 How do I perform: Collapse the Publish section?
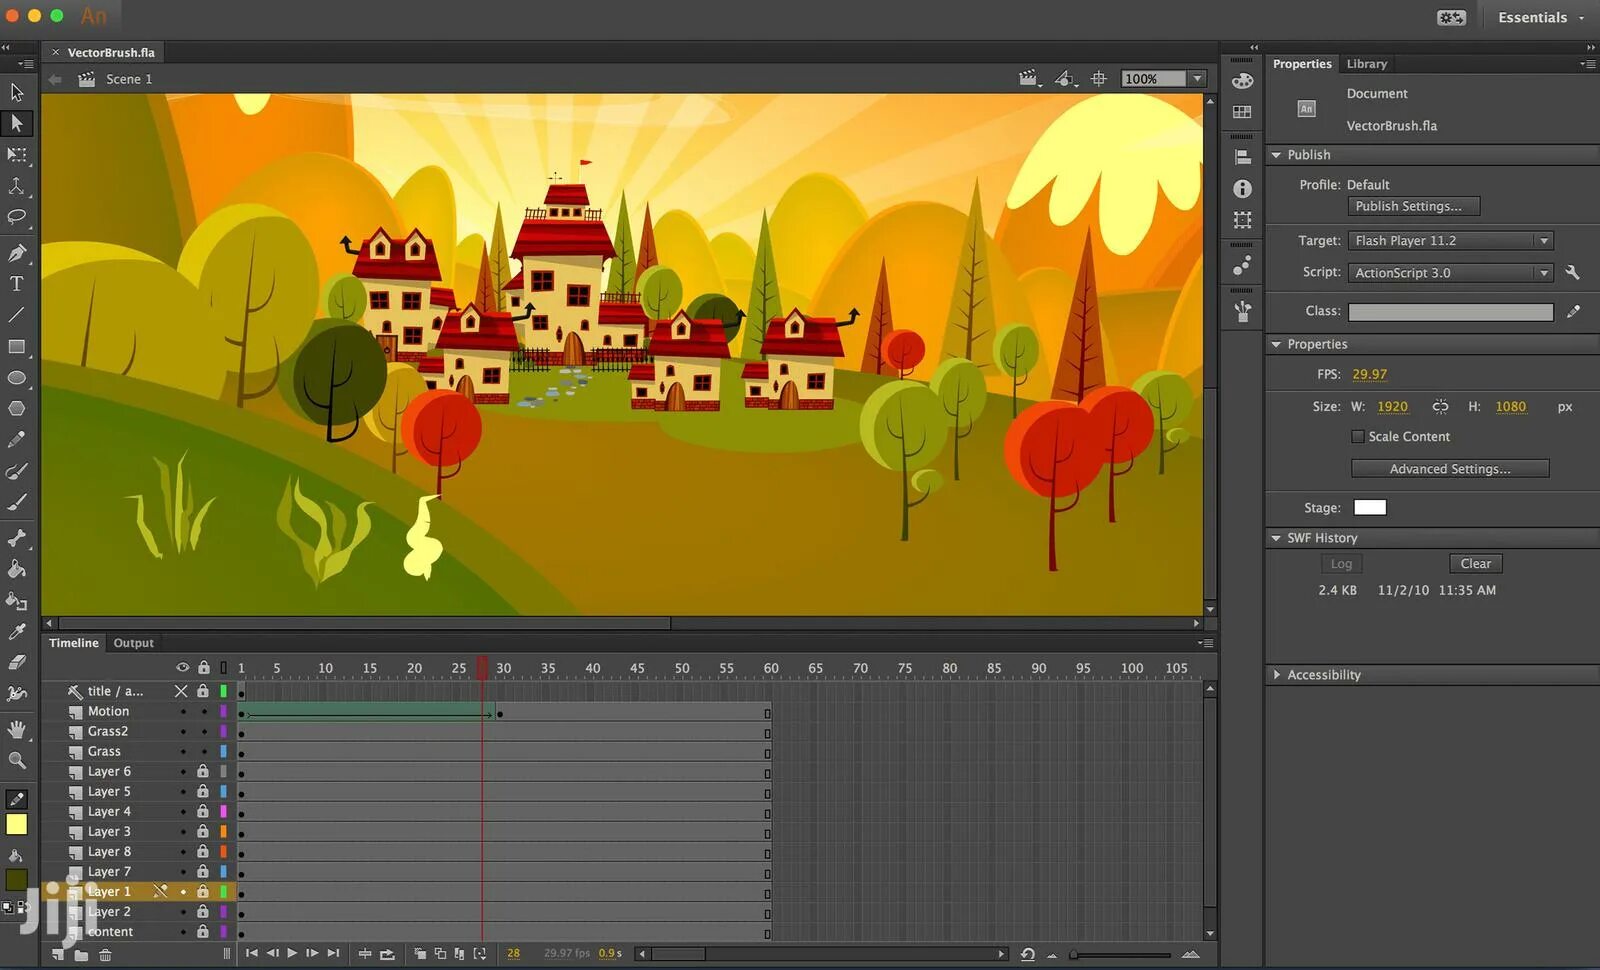point(1276,155)
